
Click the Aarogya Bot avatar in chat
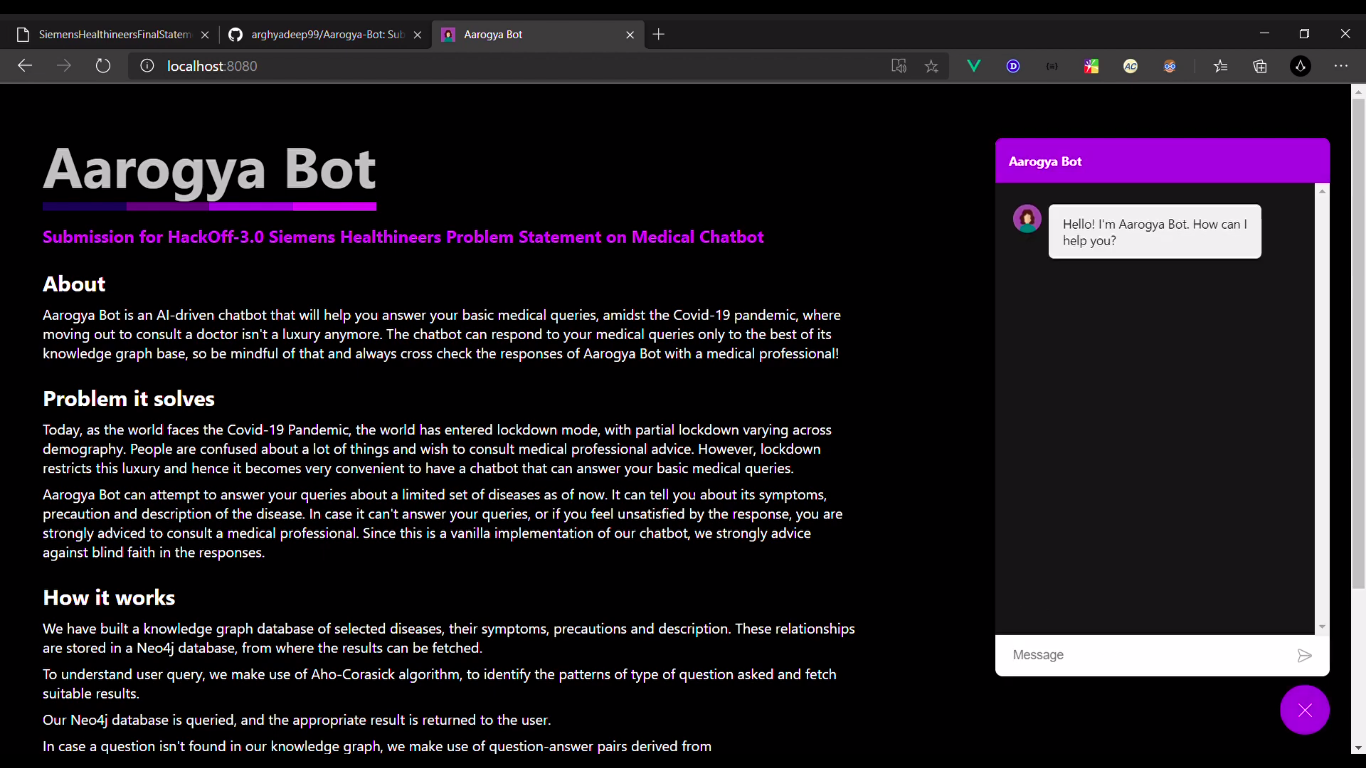point(1027,219)
